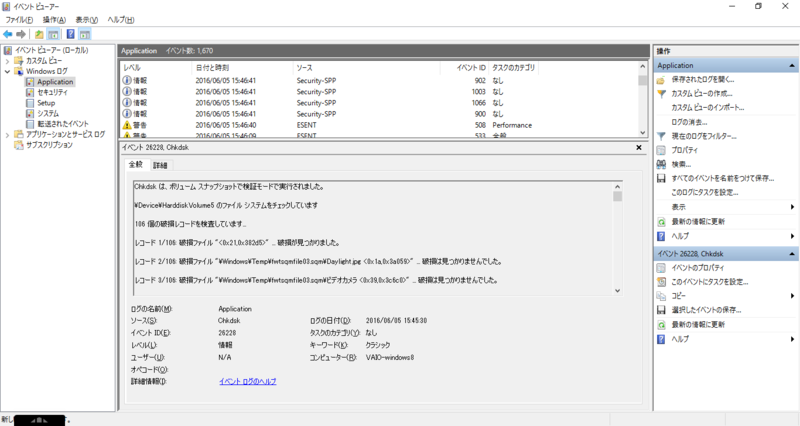Screen dimensions: 800x426
Task: Expand アプリケーションとサービス ログ node
Action: click(7, 135)
